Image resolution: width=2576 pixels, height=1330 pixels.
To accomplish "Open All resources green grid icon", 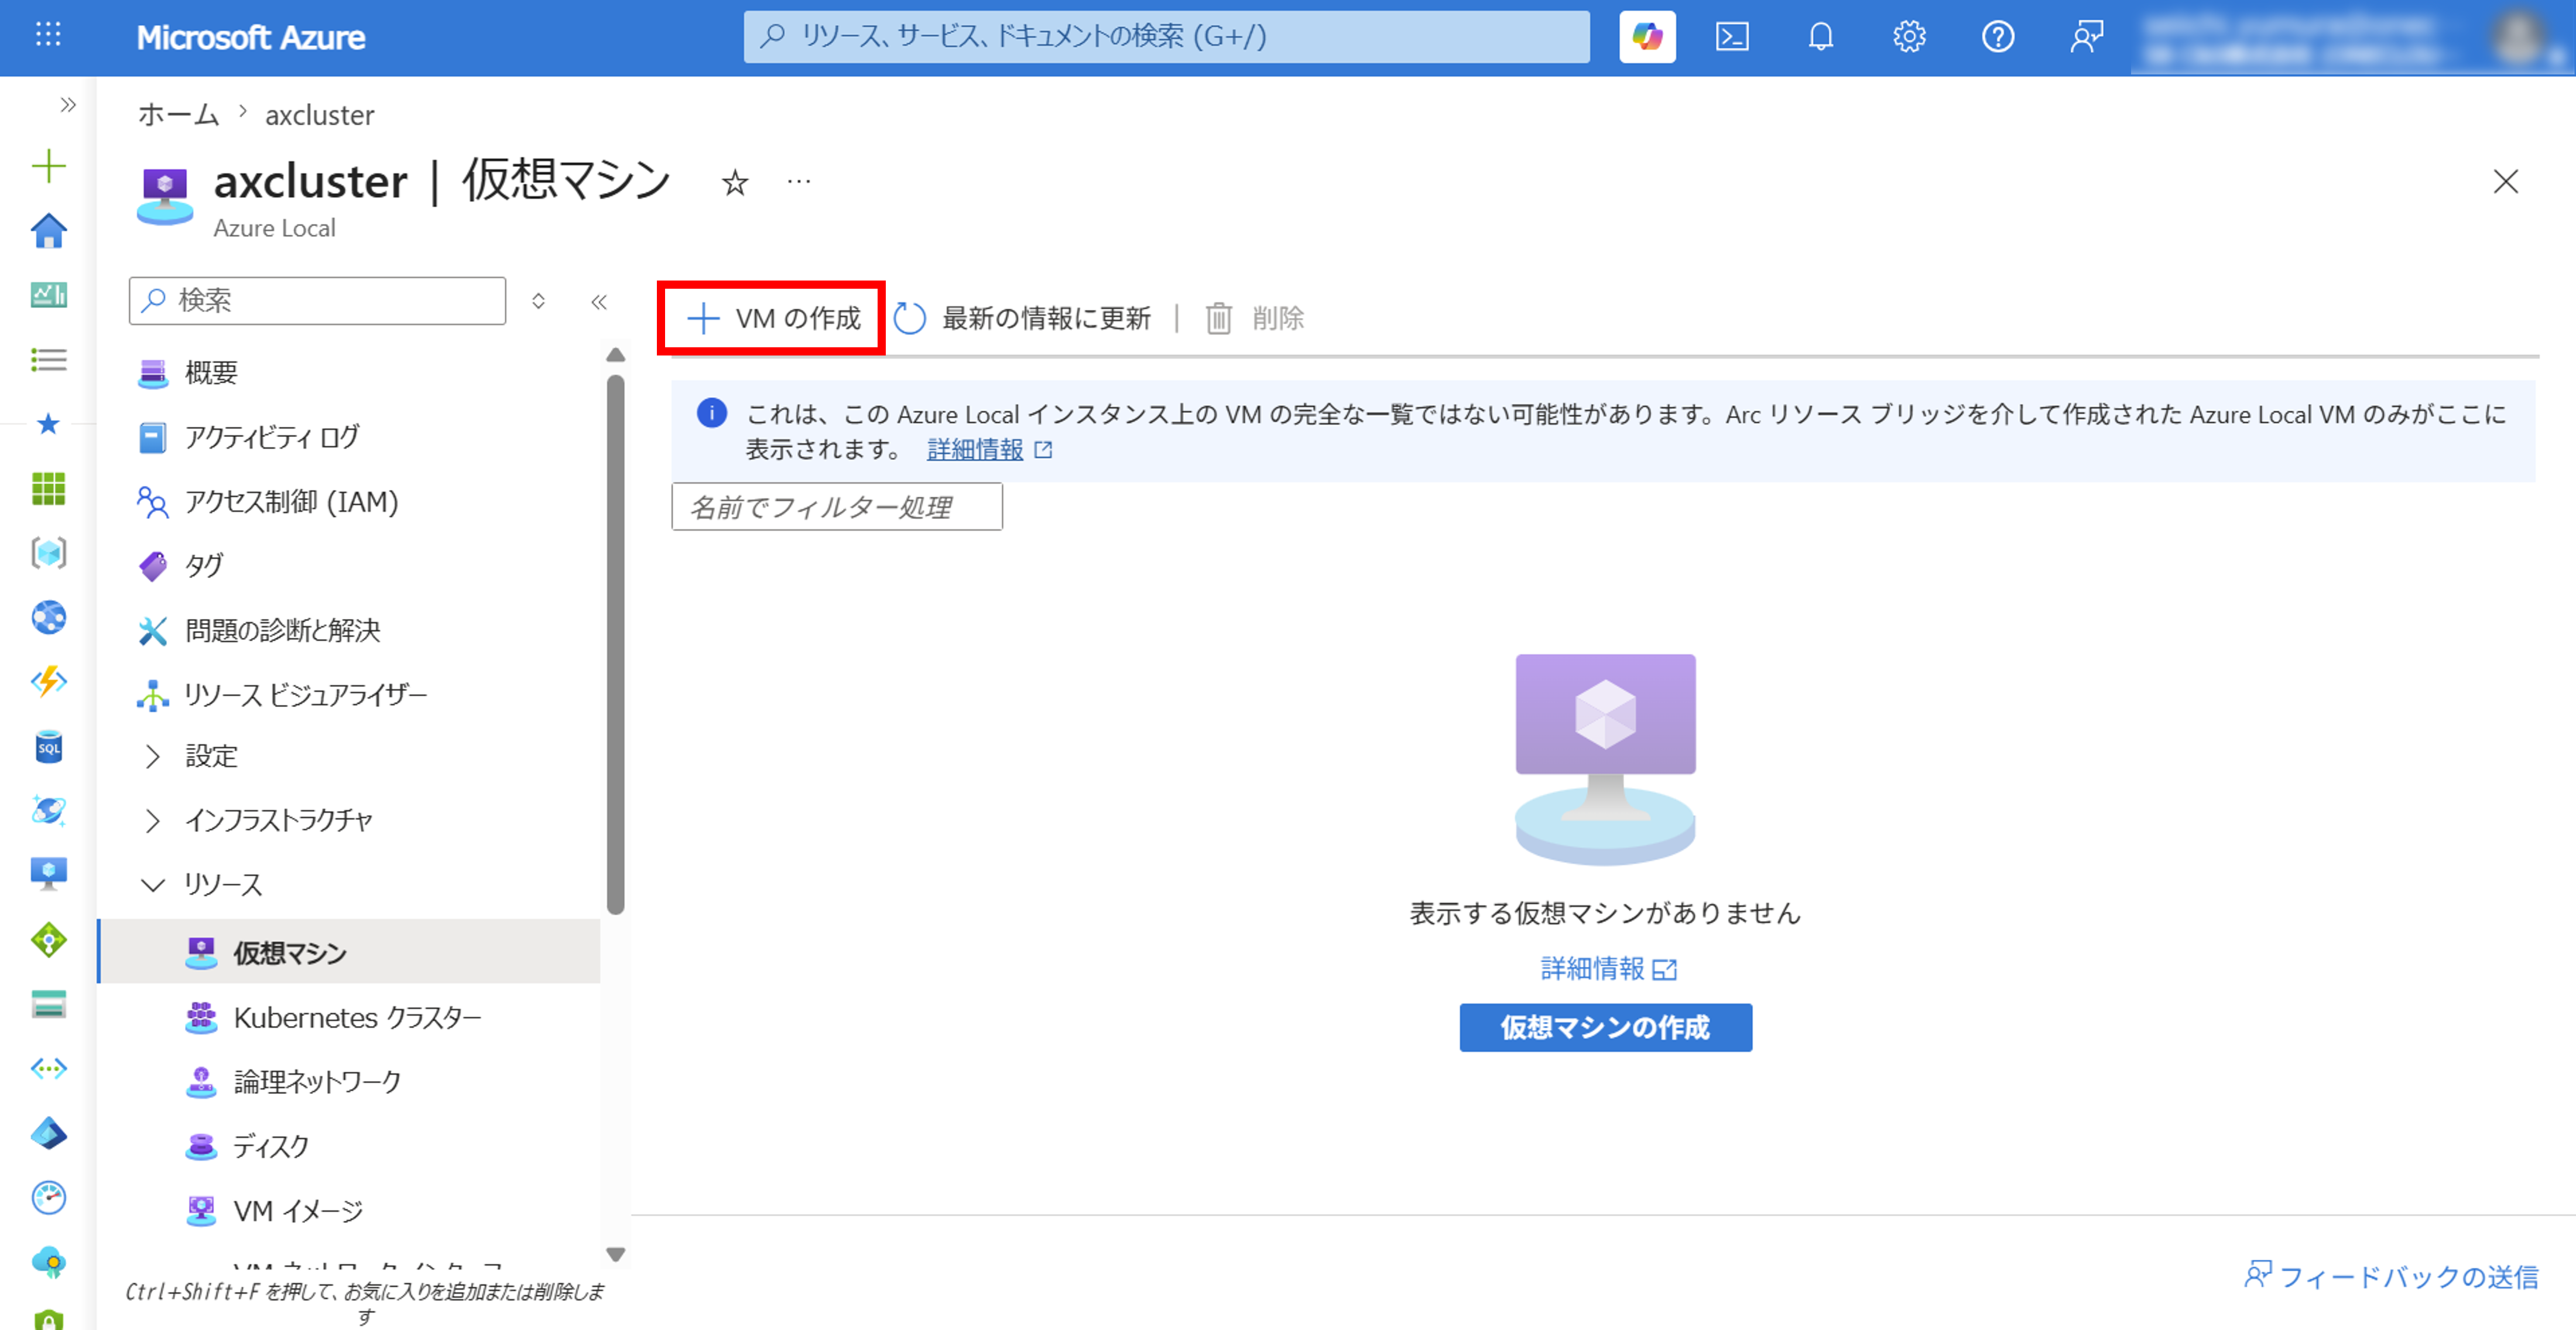I will (x=48, y=489).
